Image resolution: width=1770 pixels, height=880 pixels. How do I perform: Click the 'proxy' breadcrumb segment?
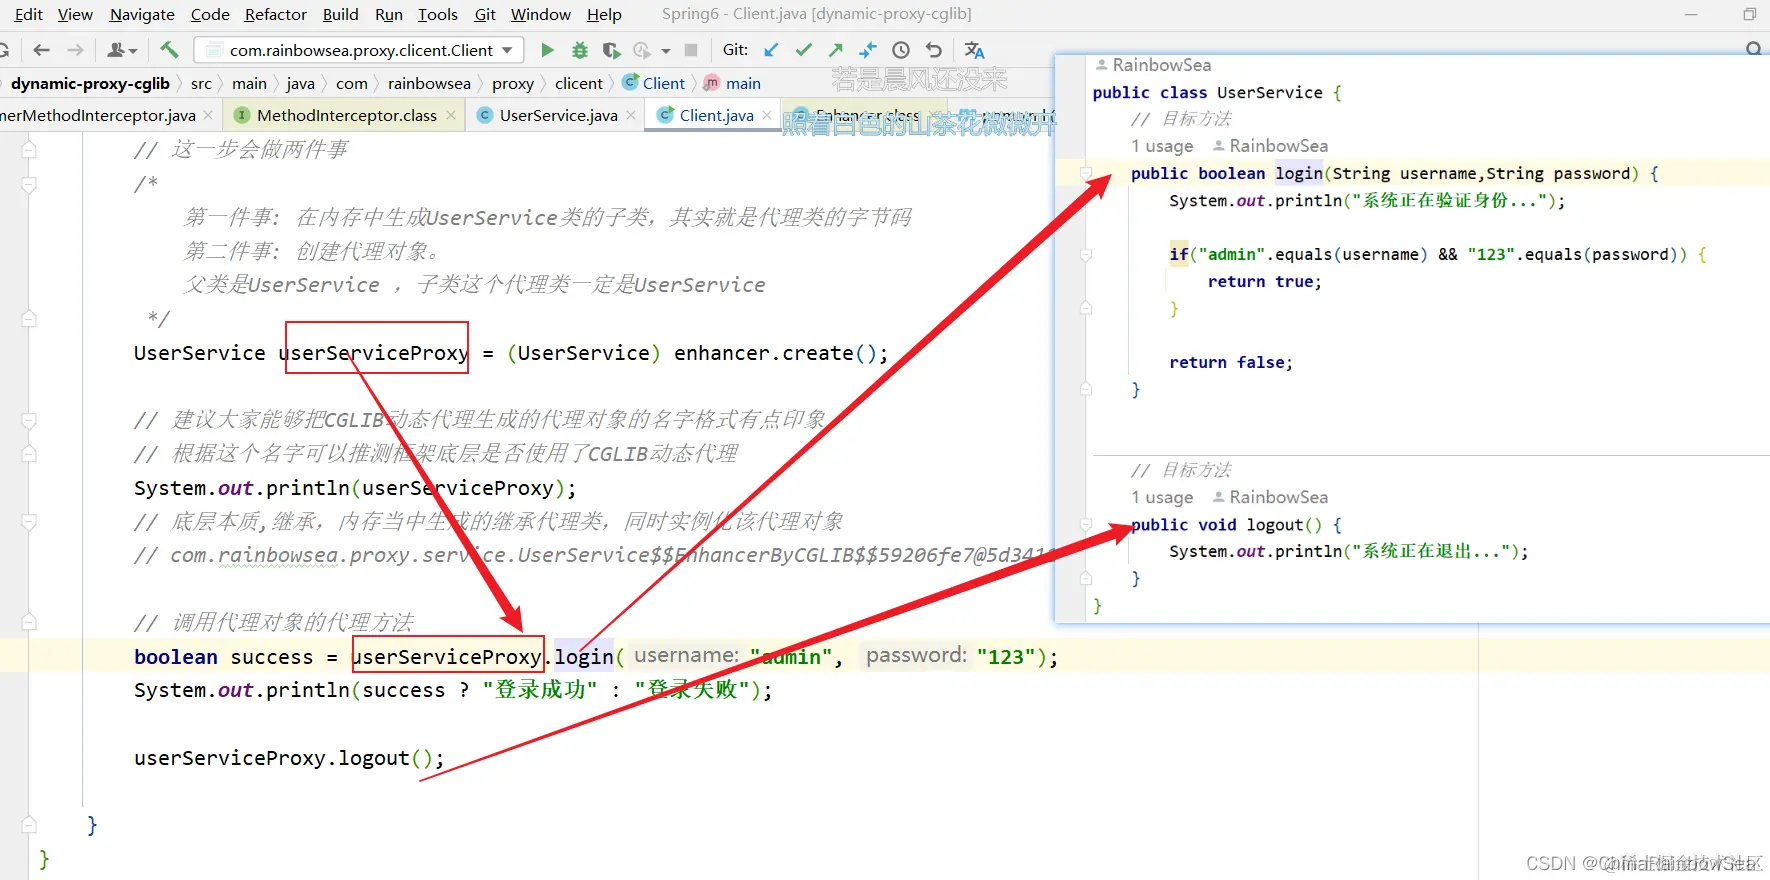[513, 83]
